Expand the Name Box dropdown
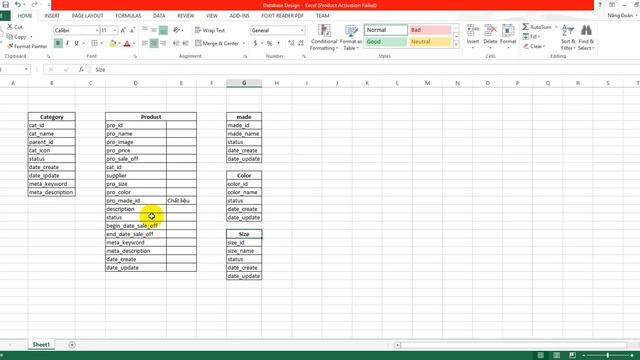 (x=26, y=70)
